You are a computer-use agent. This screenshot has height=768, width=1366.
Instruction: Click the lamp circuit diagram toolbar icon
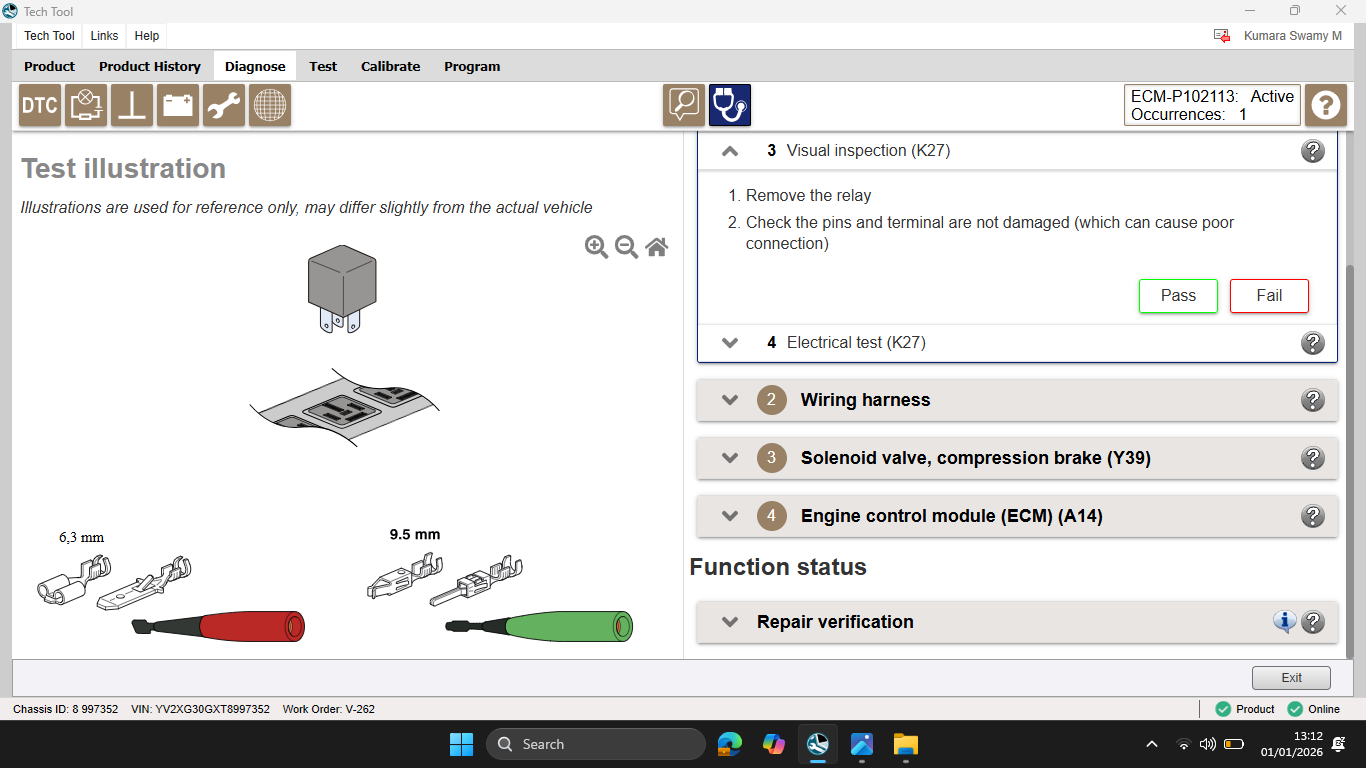pos(86,105)
